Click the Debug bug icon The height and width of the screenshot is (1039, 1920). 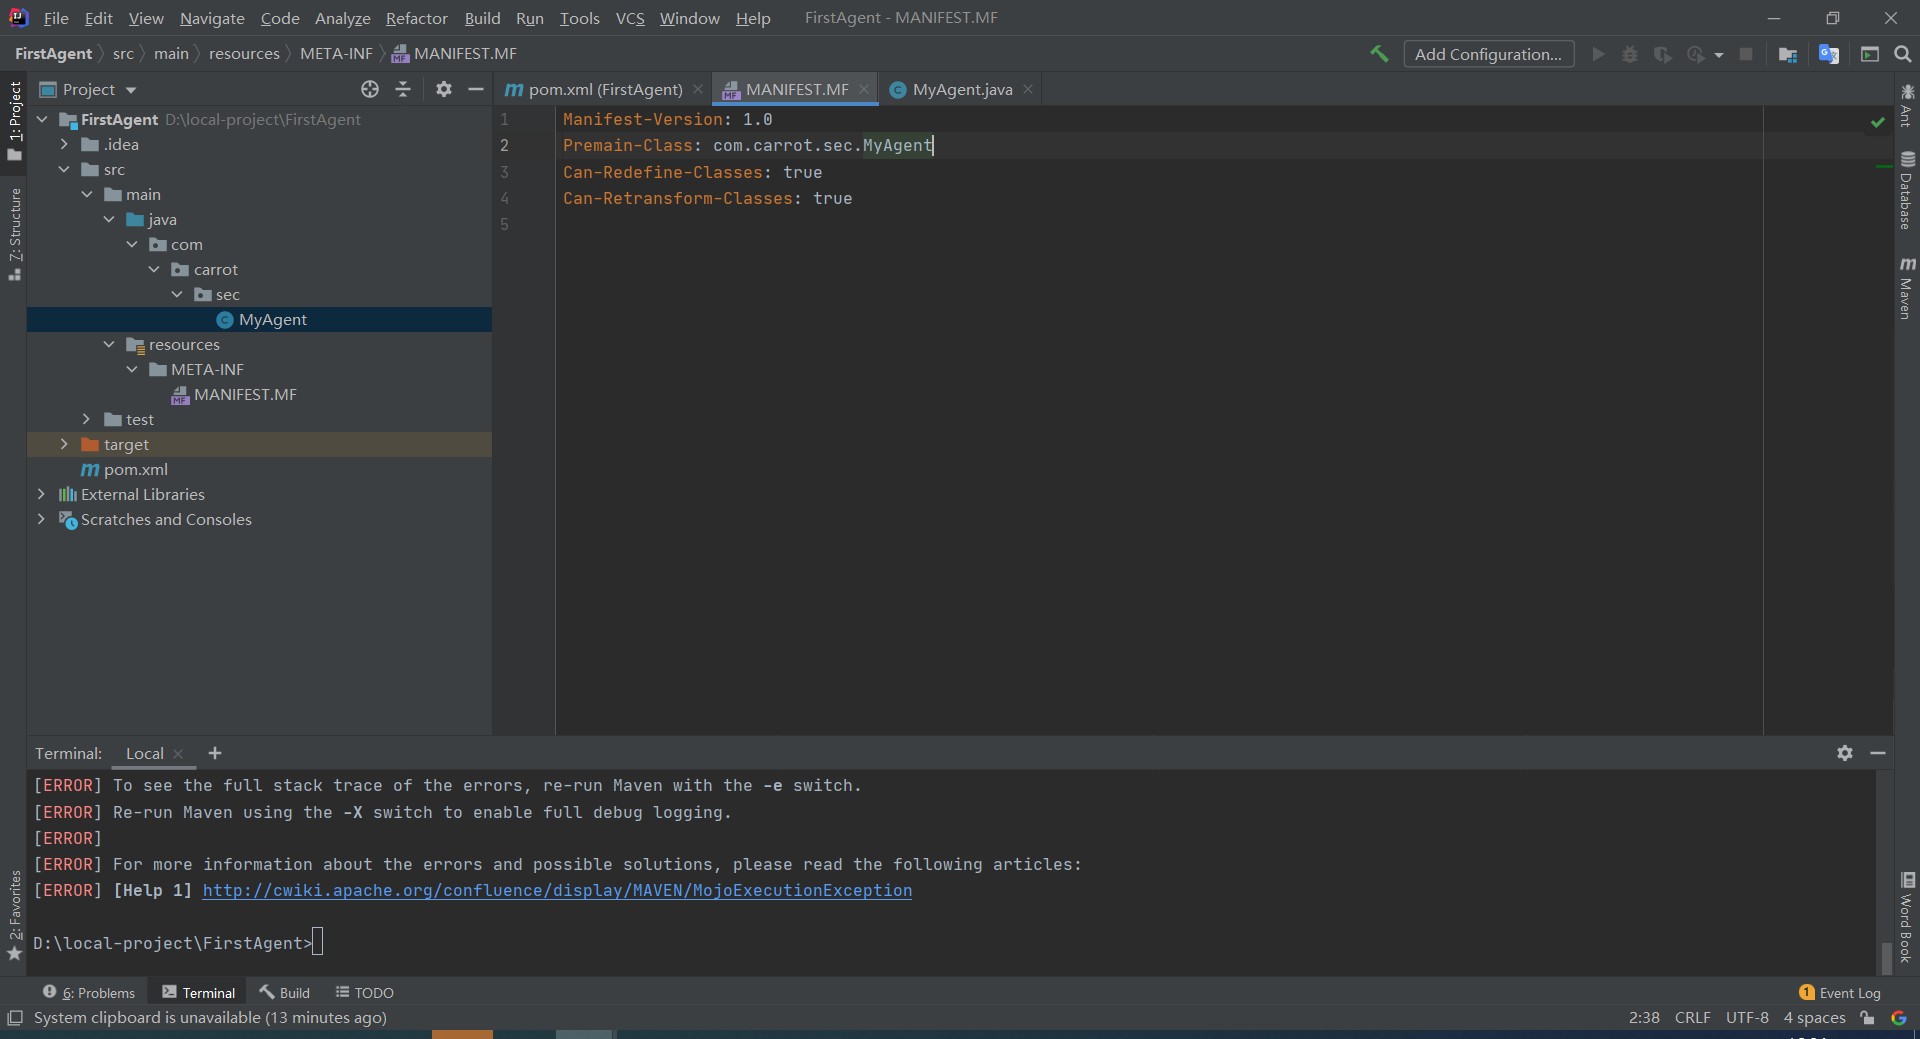pos(1630,54)
